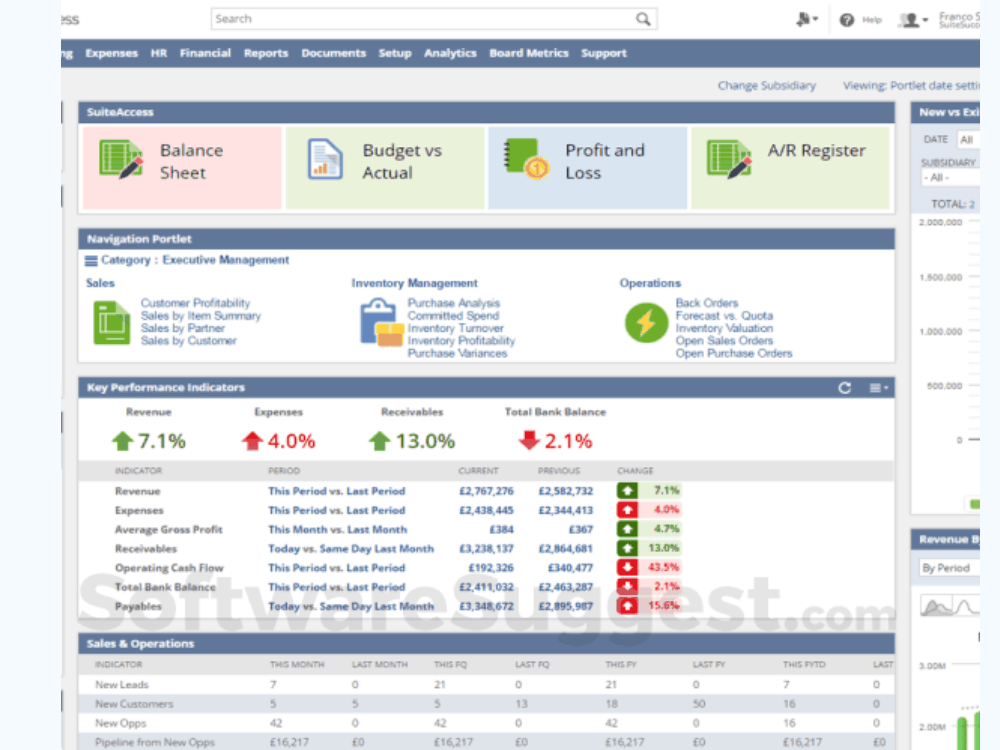1000x750 pixels.
Task: Open the Support menu
Action: (604, 53)
